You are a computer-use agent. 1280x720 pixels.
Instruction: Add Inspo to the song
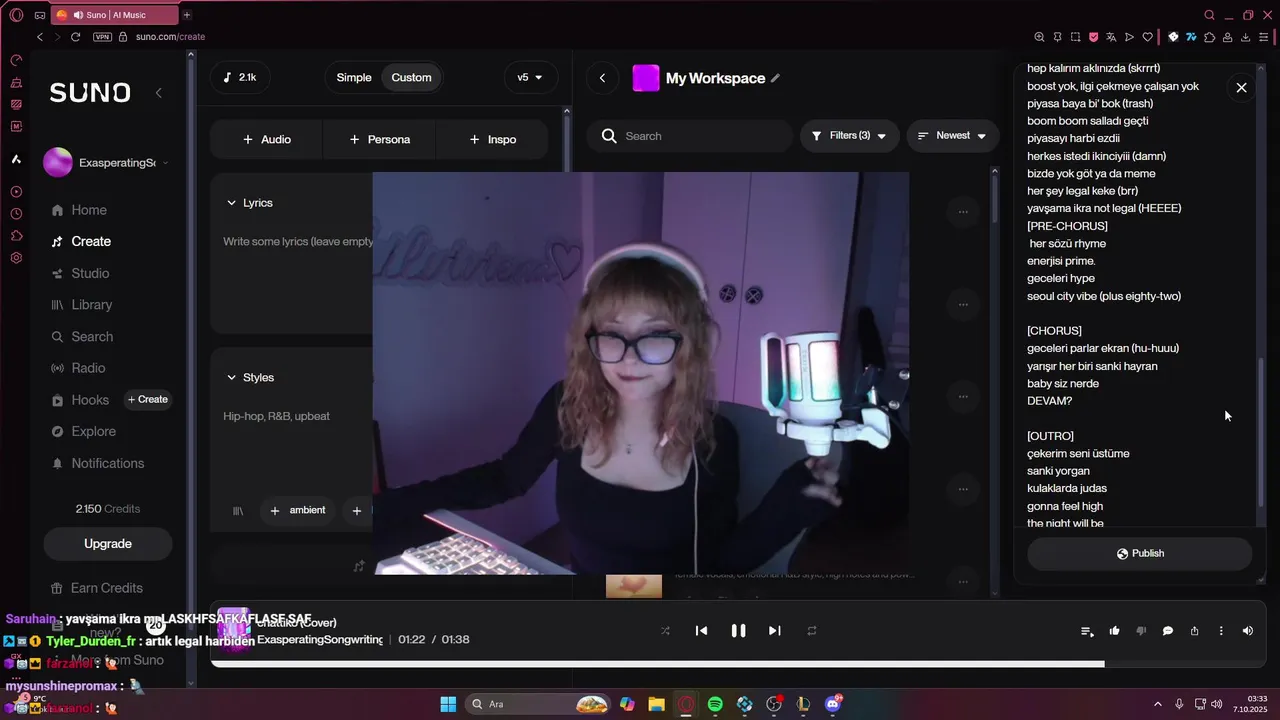493,139
